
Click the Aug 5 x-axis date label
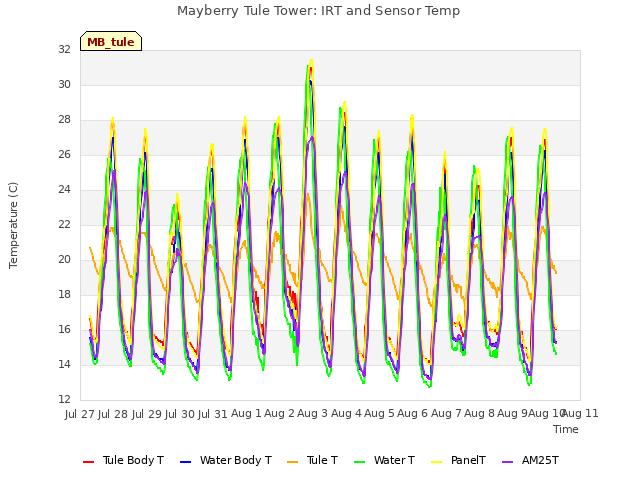click(x=380, y=413)
